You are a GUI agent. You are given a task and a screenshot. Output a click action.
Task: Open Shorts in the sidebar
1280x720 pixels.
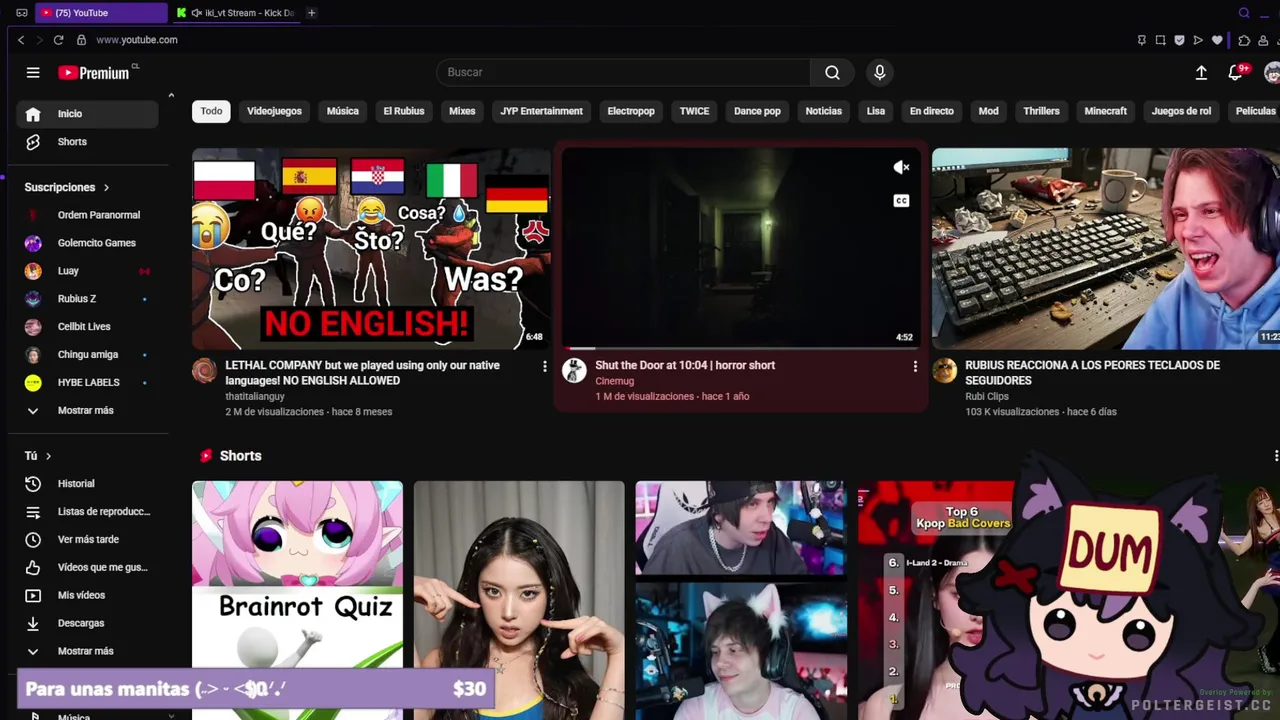(x=88, y=142)
